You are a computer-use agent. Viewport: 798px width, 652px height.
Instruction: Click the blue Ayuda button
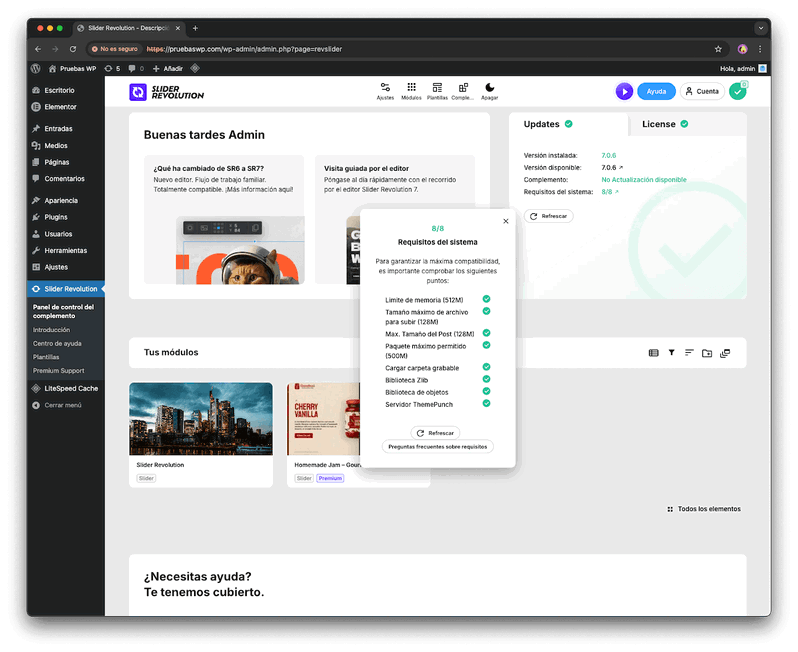click(x=656, y=92)
